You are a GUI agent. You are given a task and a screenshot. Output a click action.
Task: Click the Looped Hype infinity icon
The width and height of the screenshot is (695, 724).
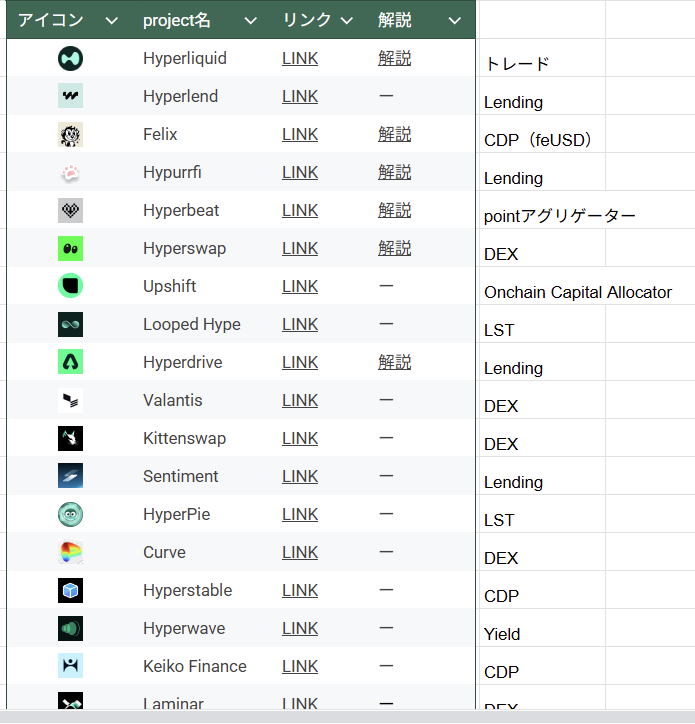[70, 324]
